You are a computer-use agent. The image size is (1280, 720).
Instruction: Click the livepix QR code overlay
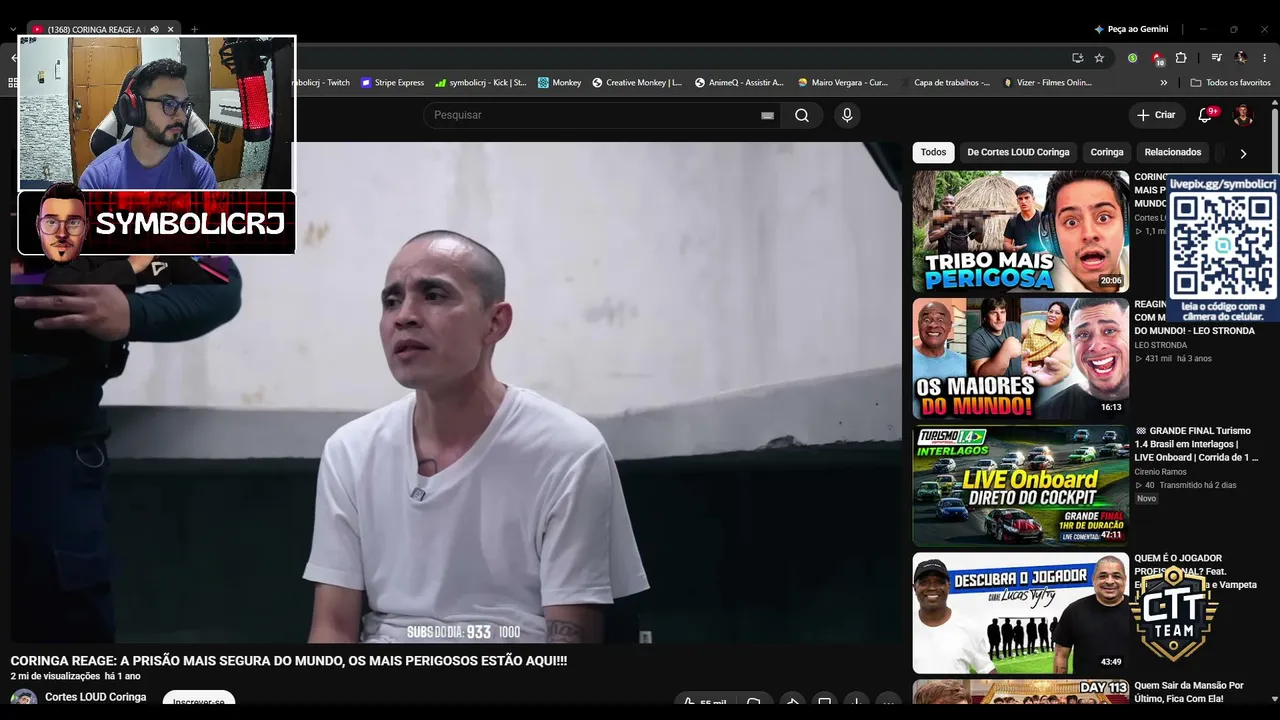1223,248
